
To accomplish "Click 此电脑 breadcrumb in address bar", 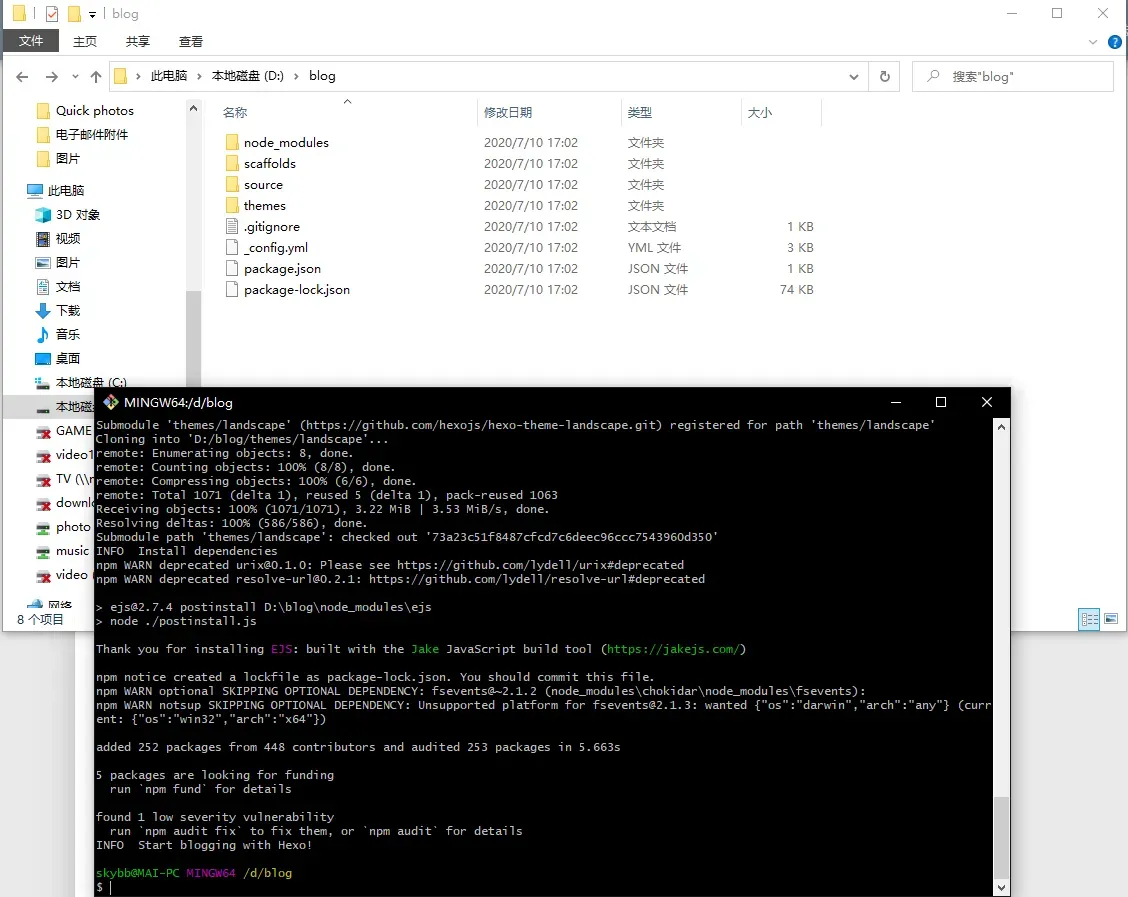I will click(169, 76).
